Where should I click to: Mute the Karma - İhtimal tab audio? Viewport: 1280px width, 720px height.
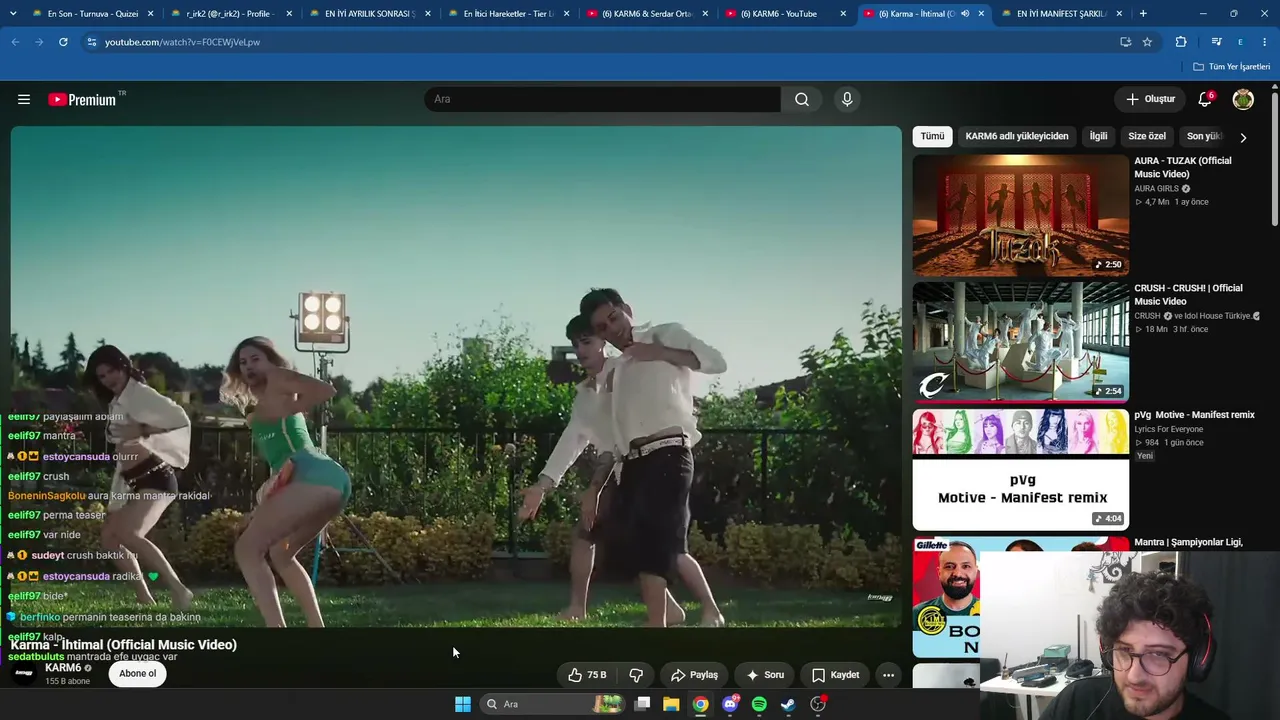(965, 14)
